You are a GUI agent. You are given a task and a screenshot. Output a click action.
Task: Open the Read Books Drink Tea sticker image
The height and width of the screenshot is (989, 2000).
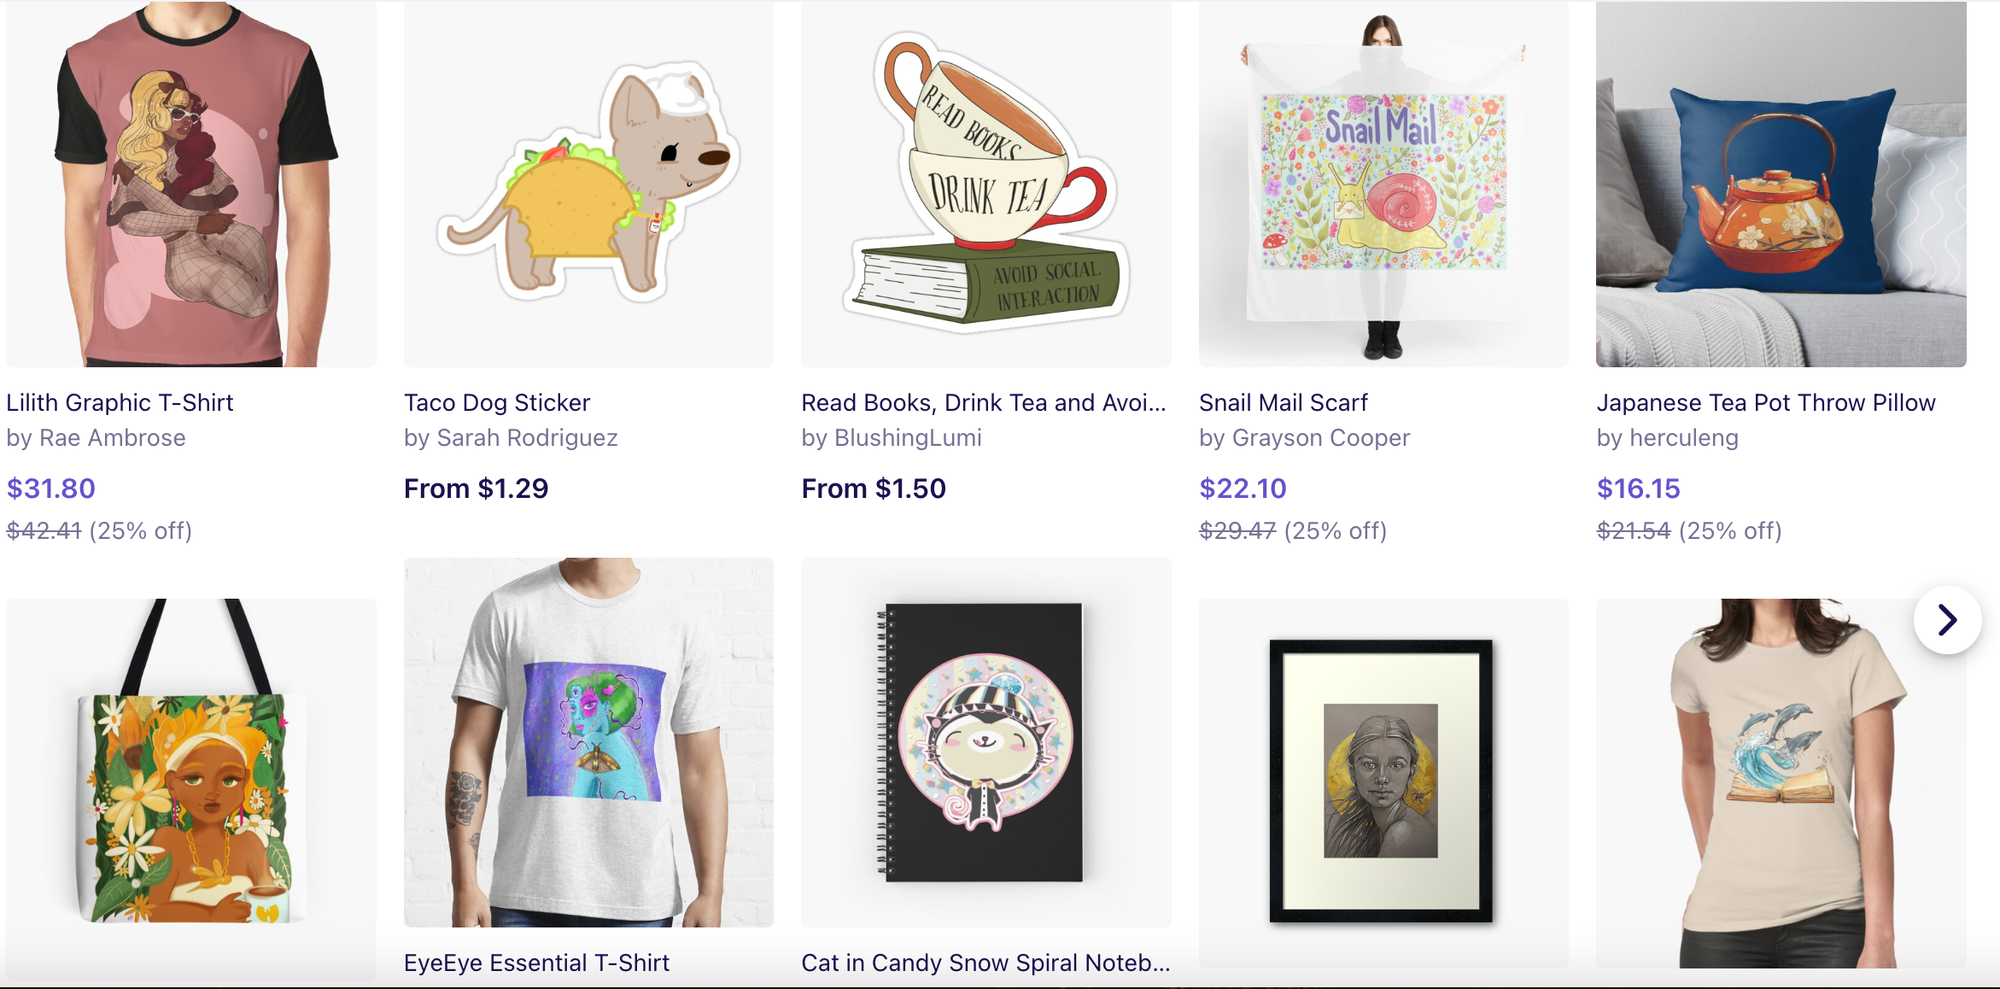pos(986,184)
